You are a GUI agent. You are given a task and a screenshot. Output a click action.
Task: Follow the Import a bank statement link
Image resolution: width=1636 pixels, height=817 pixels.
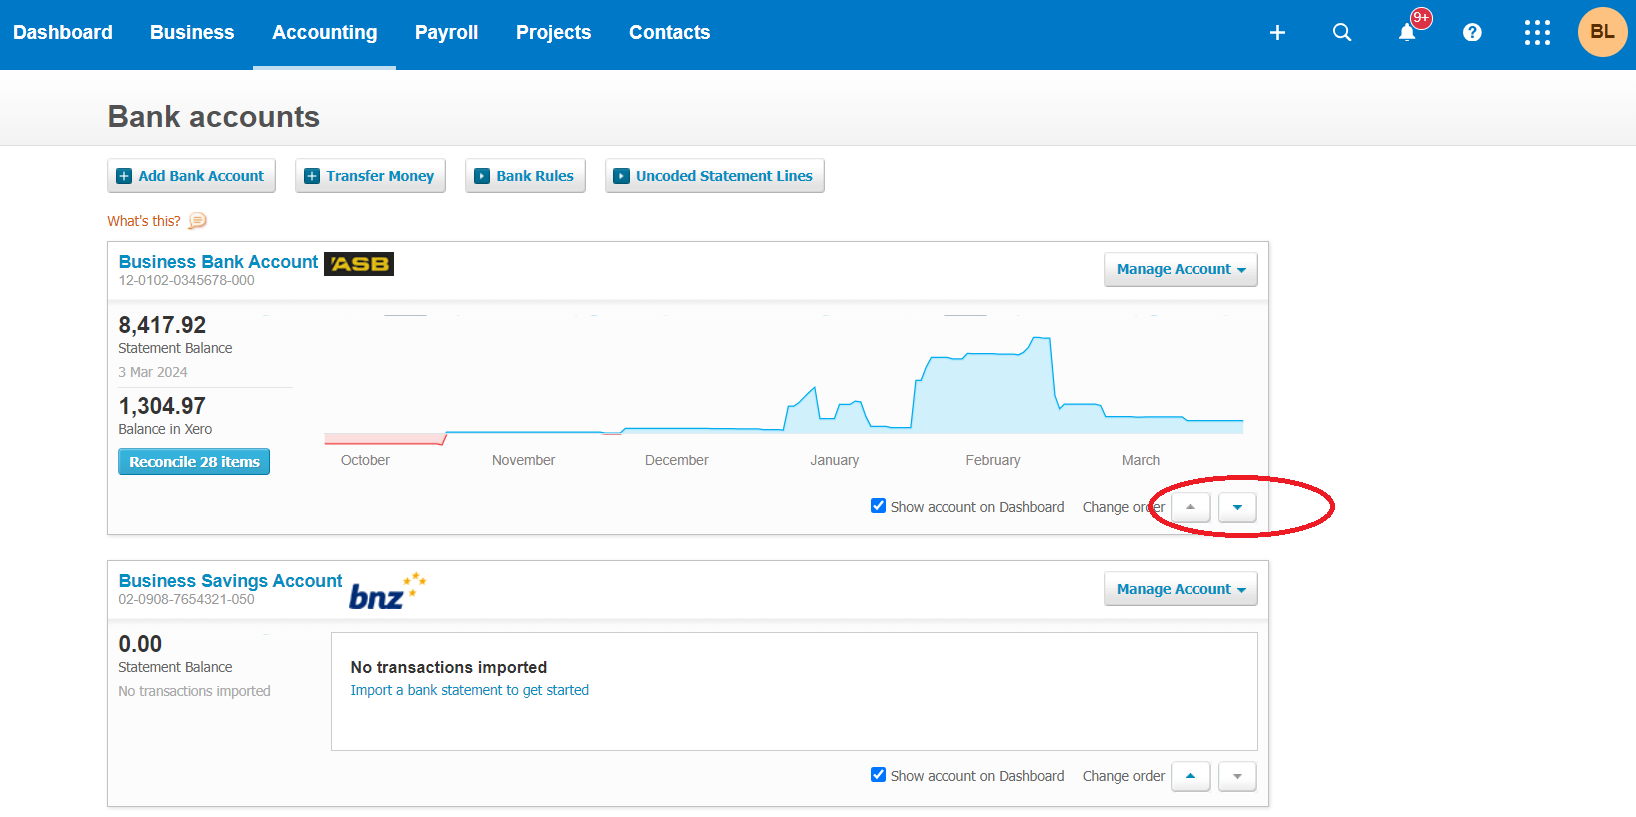pos(469,690)
